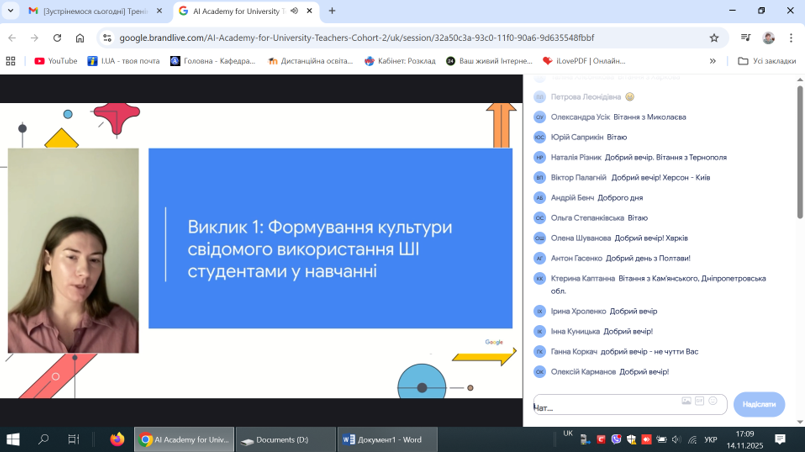Viewport: 805px width, 452px height.
Task: Switch to the Gmail Зустрінемося сьогодні tab
Action: (x=88, y=11)
